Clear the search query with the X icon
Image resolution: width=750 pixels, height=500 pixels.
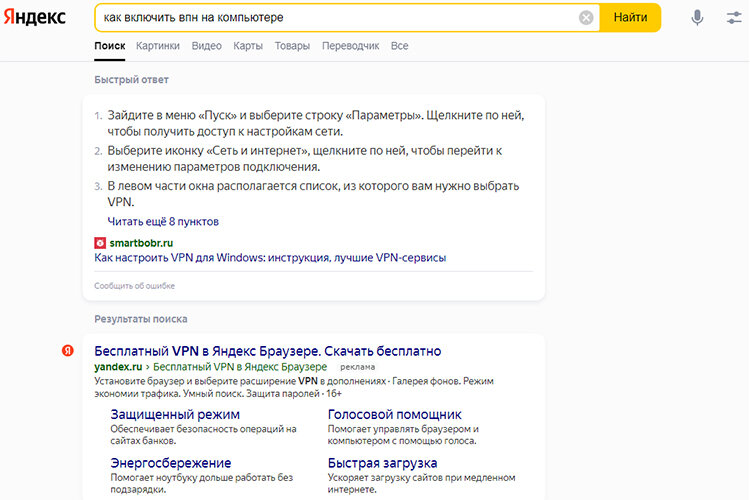[x=586, y=18]
